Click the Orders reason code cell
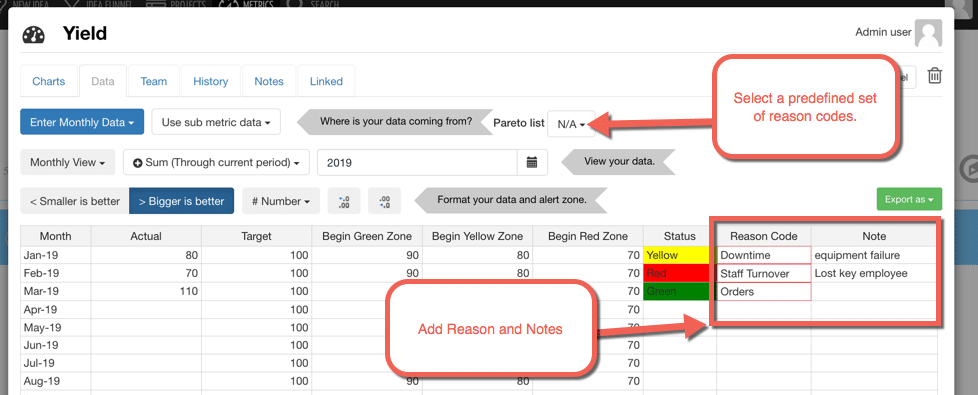Image resolution: width=978 pixels, height=395 pixels. [764, 291]
